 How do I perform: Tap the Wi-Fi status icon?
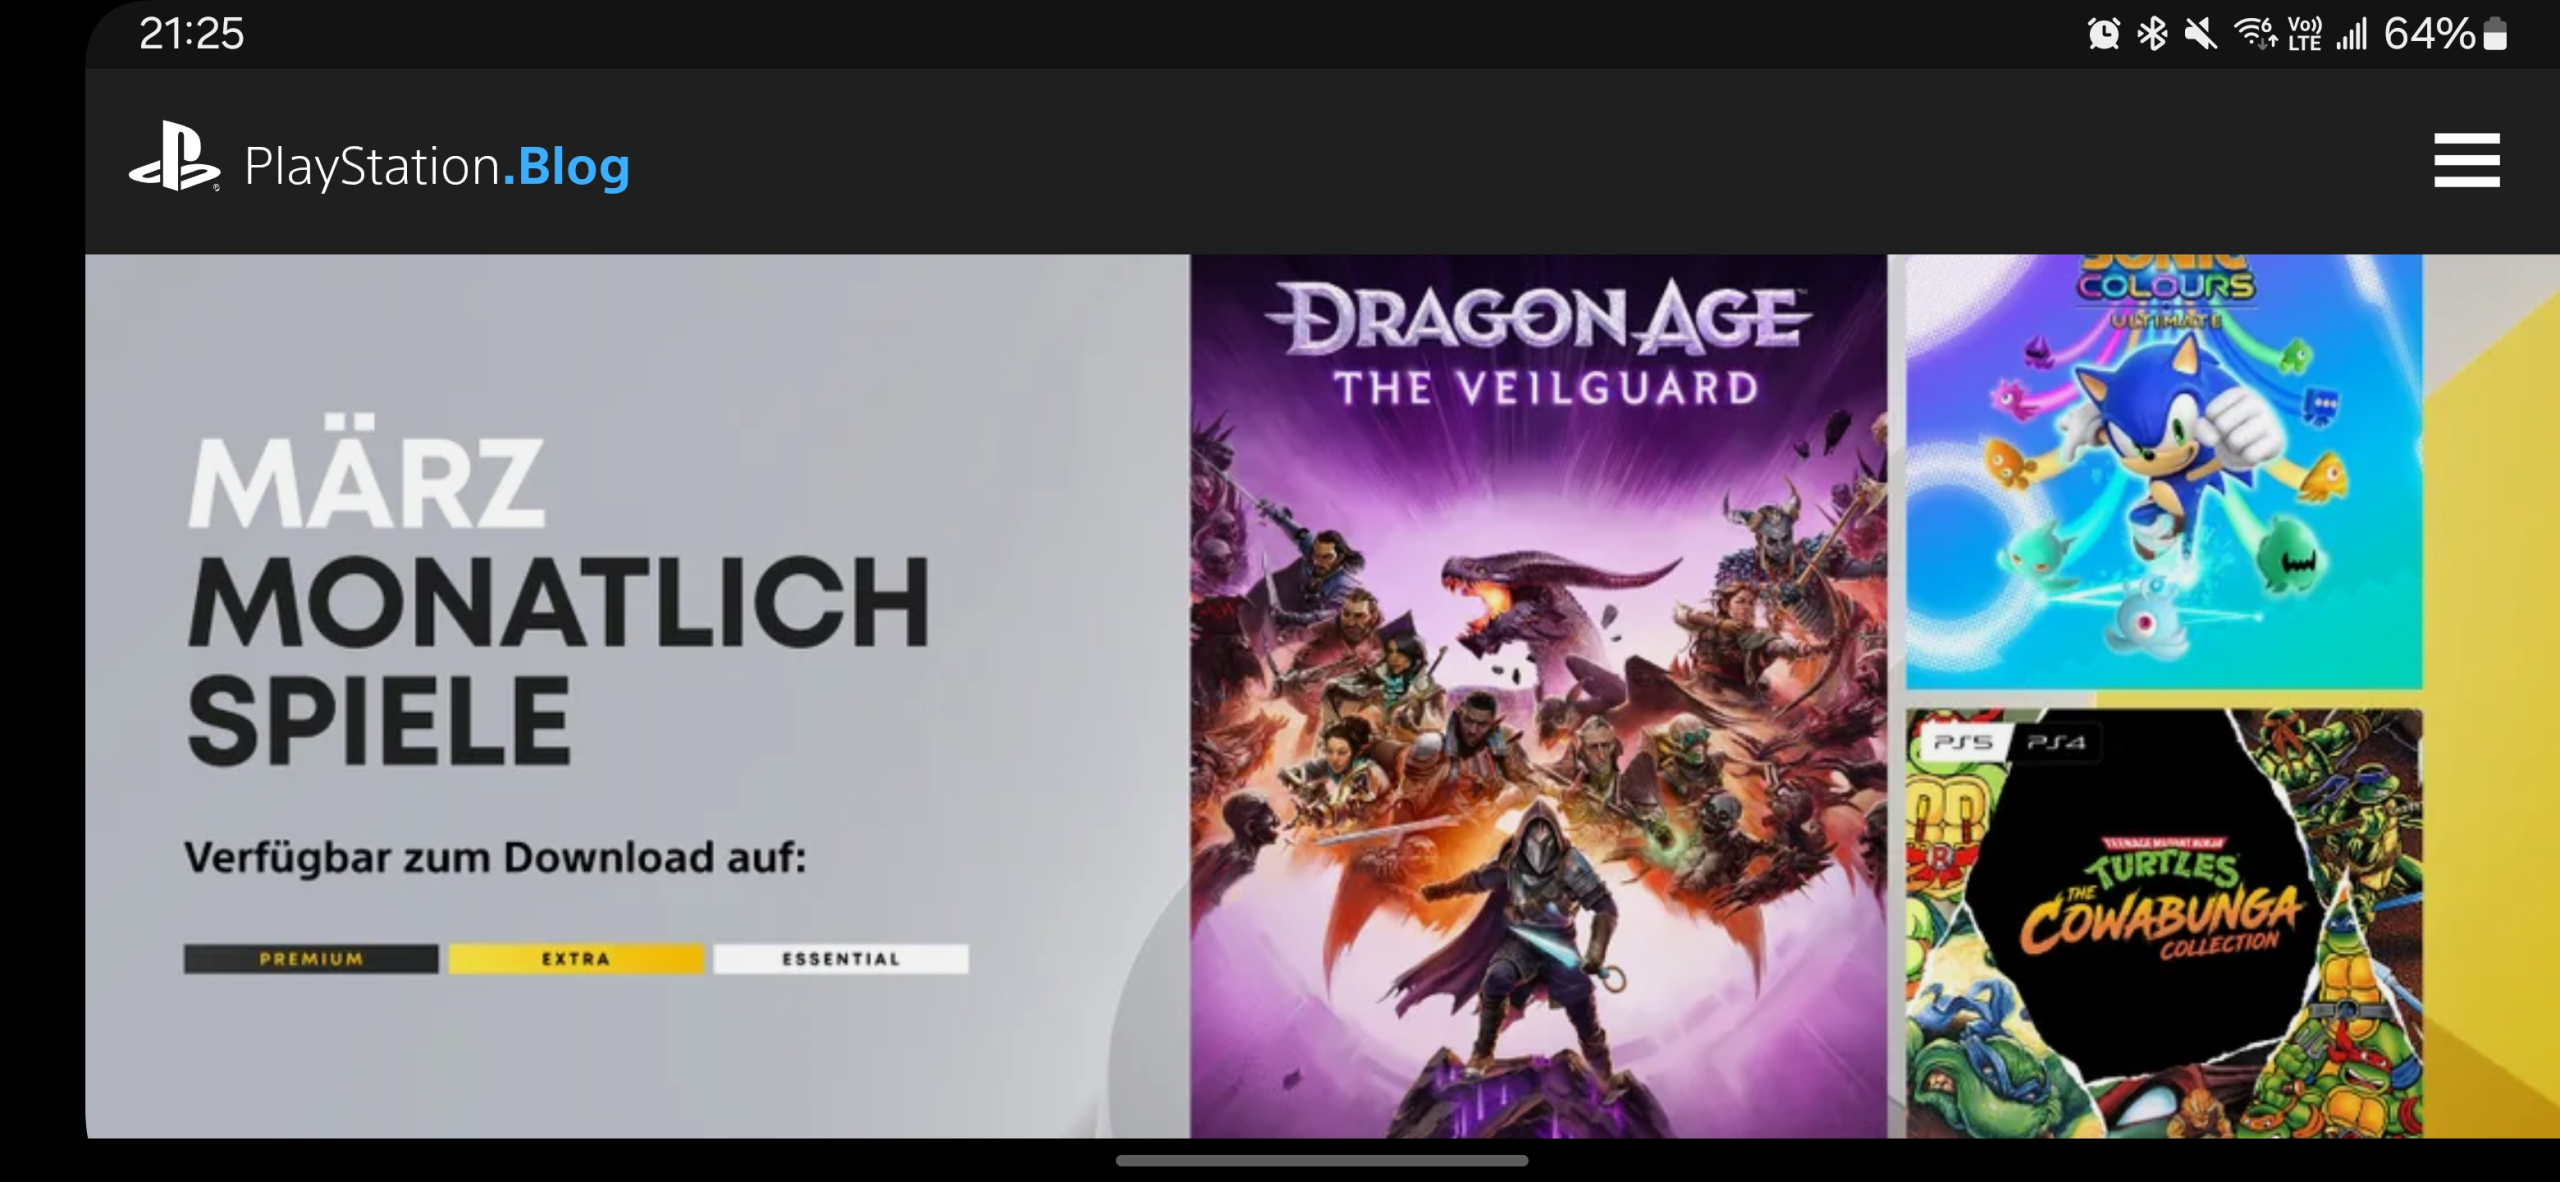[x=2255, y=34]
